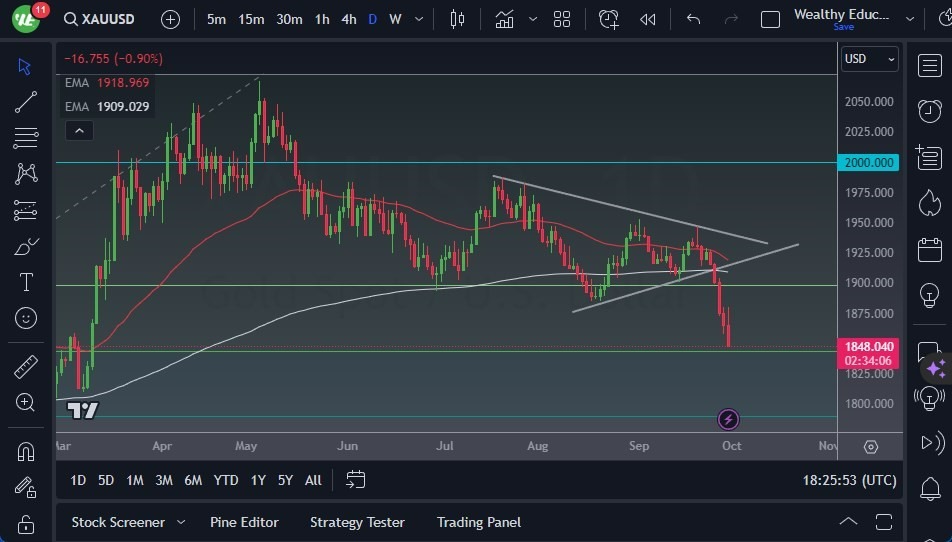Set range to 1M
The width and height of the screenshot is (952, 542).
point(135,480)
